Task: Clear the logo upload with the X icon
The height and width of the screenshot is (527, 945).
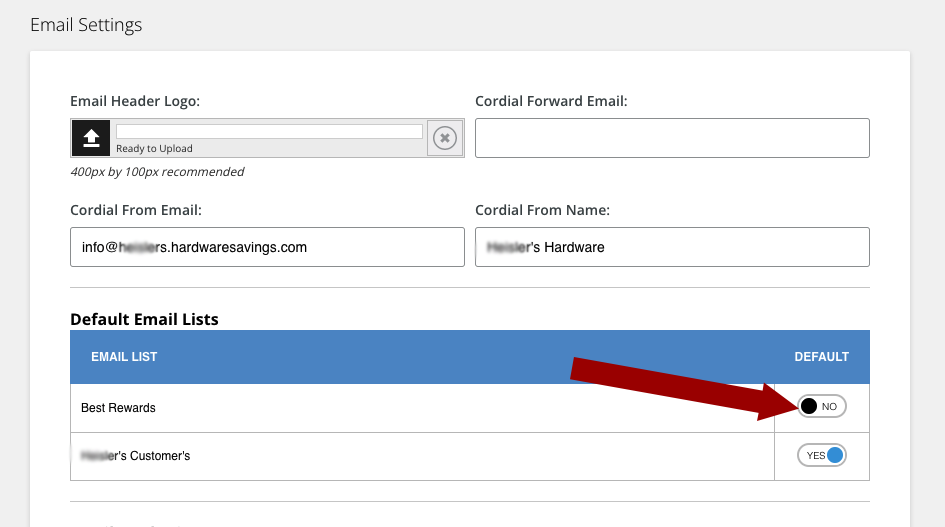Action: pos(445,138)
